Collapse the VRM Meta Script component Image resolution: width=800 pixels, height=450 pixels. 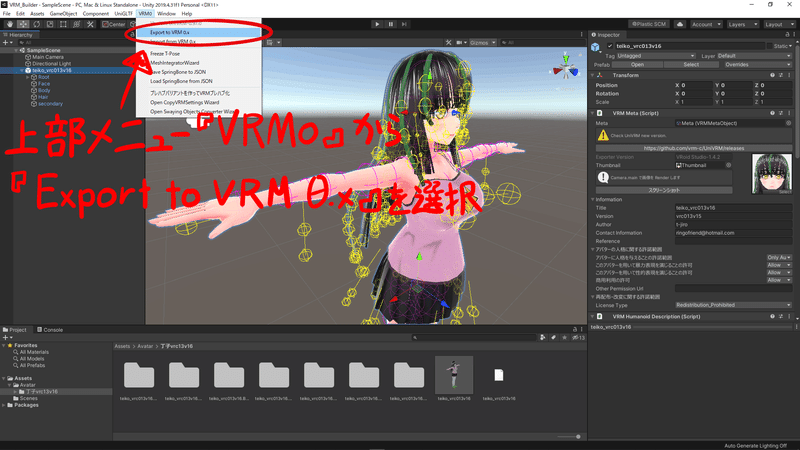point(593,113)
